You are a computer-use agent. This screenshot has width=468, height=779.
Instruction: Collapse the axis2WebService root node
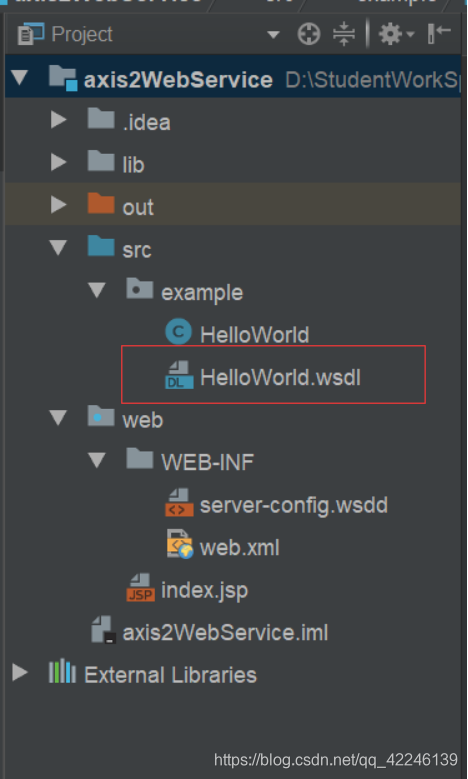pyautogui.click(x=20, y=78)
